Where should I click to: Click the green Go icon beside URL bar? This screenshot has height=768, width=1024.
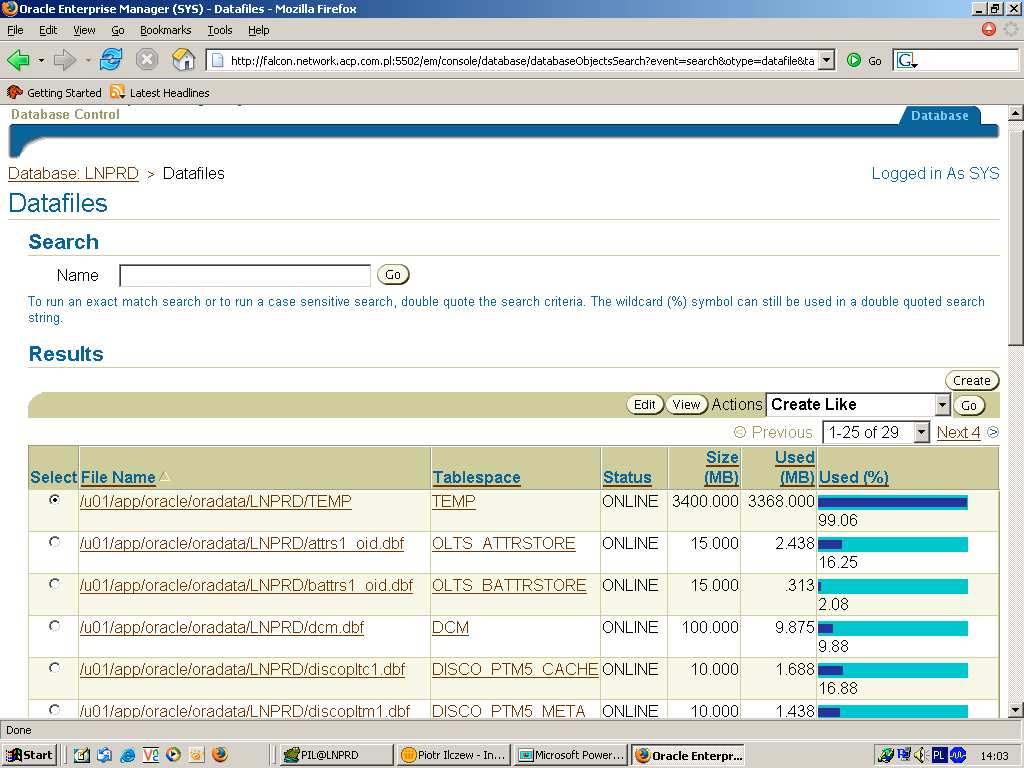pos(854,61)
